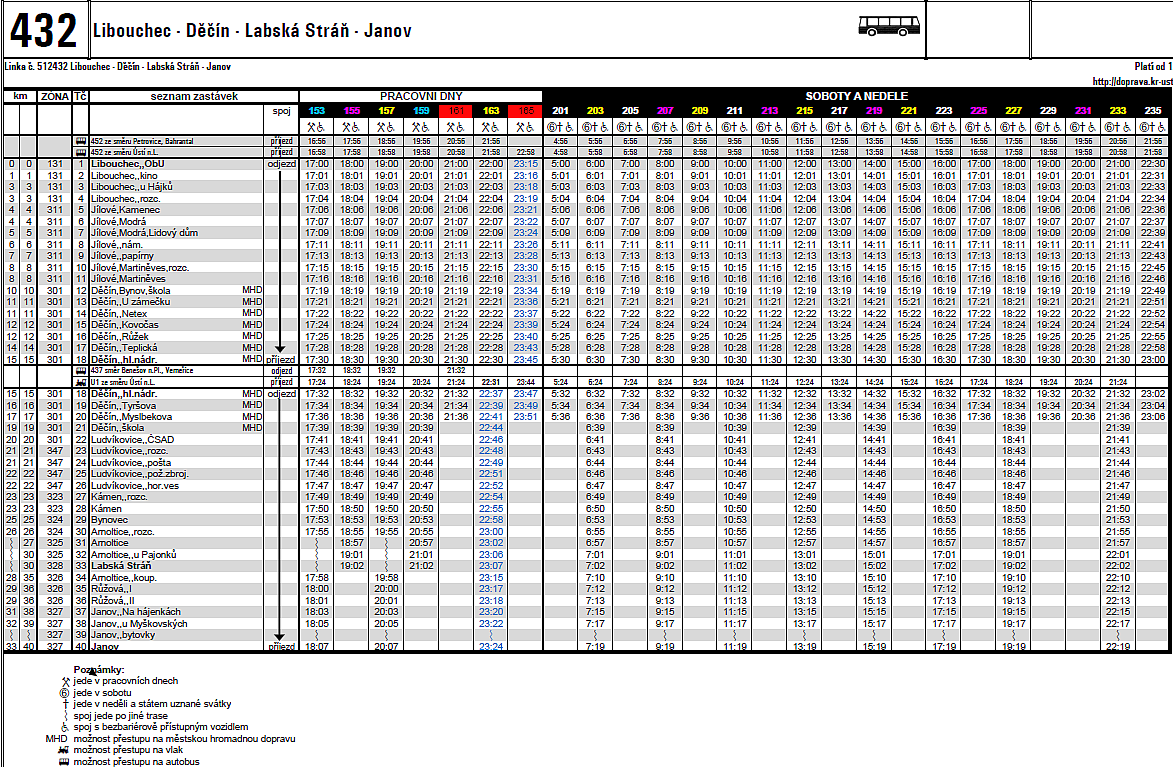This screenshot has height=767, width=1173.
Task: Click the wheelchair icon beside 'spoj s bezbariérově' note
Action: pyautogui.click(x=65, y=727)
